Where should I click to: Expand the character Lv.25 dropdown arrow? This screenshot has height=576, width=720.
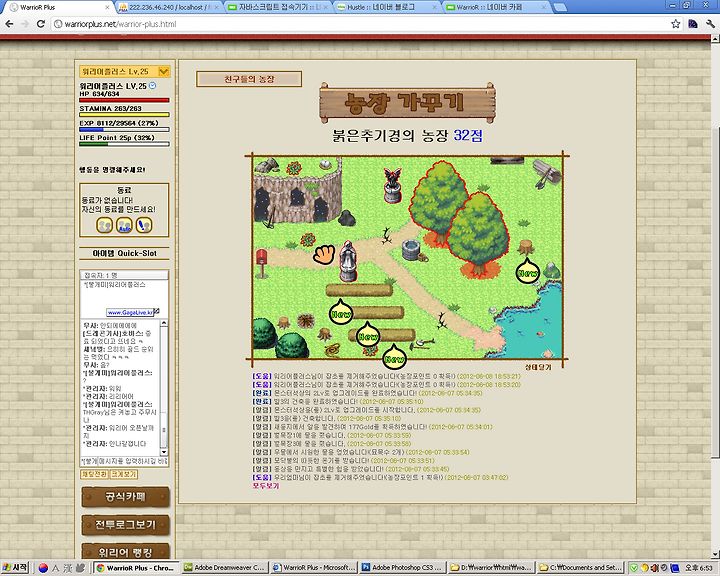pyautogui.click(x=163, y=71)
